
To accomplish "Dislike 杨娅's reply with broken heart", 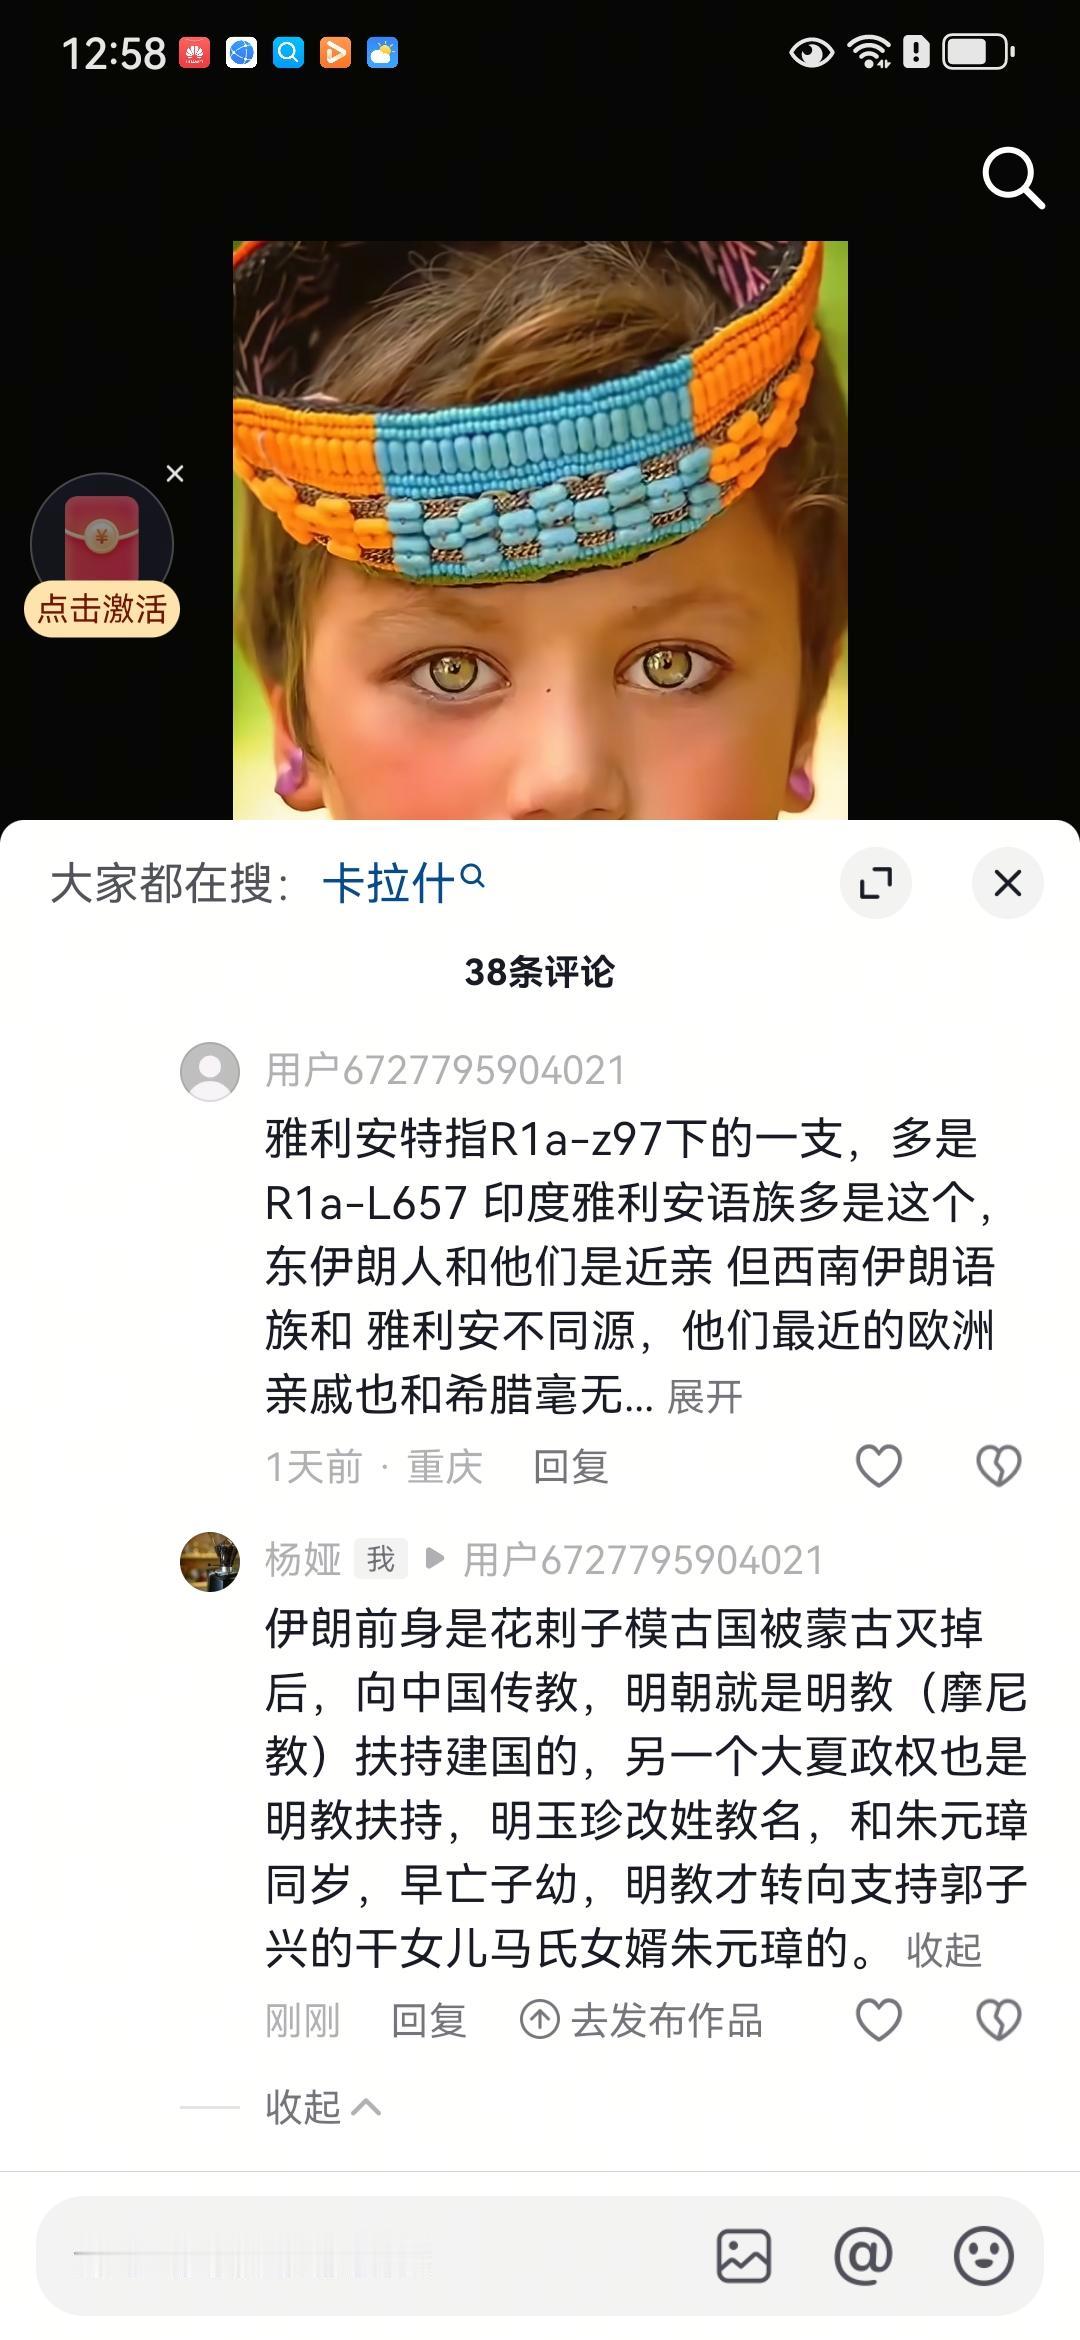I will (x=998, y=2020).
